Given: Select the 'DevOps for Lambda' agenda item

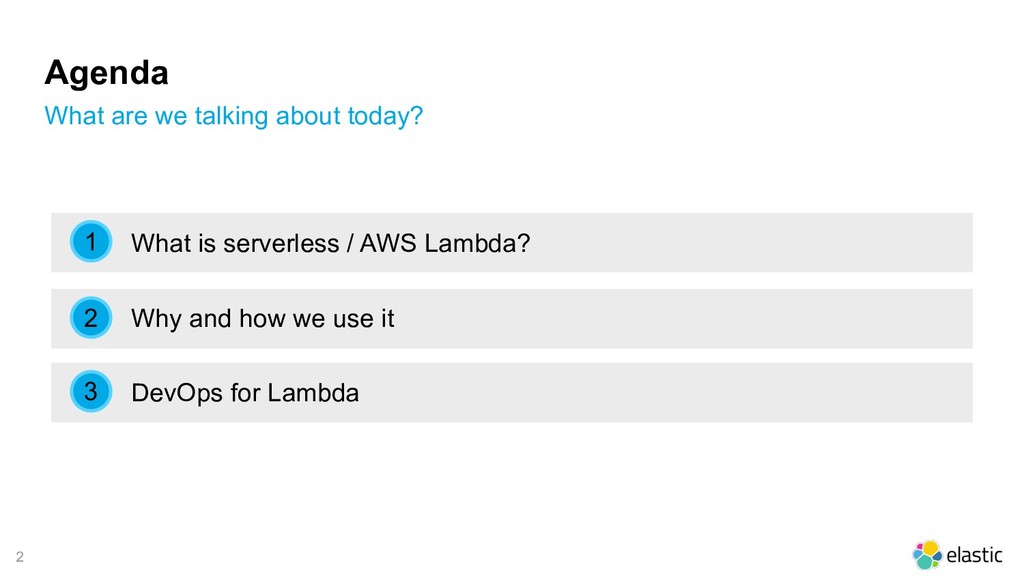Looking at the screenshot, I should click(511, 392).
